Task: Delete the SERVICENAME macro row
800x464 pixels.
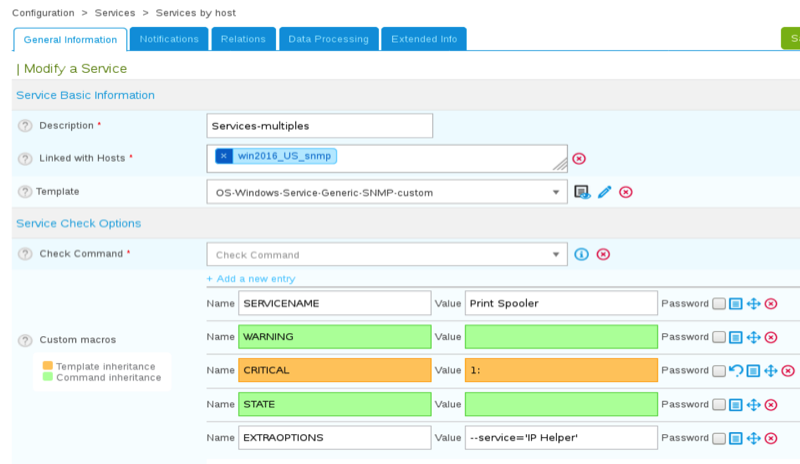Action: coord(771,303)
